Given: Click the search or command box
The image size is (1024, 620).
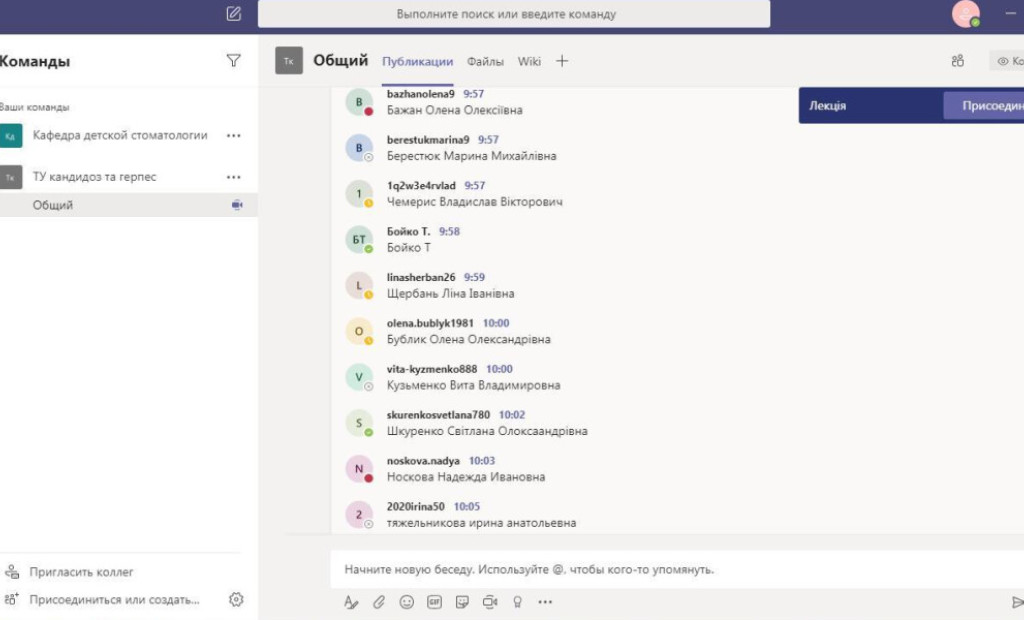Looking at the screenshot, I should 514,14.
